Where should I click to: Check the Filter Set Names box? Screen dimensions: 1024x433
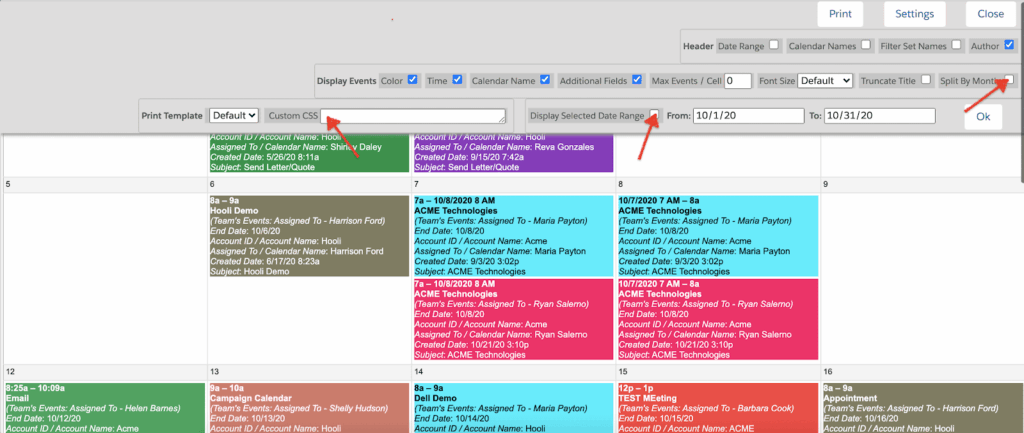[957, 46]
